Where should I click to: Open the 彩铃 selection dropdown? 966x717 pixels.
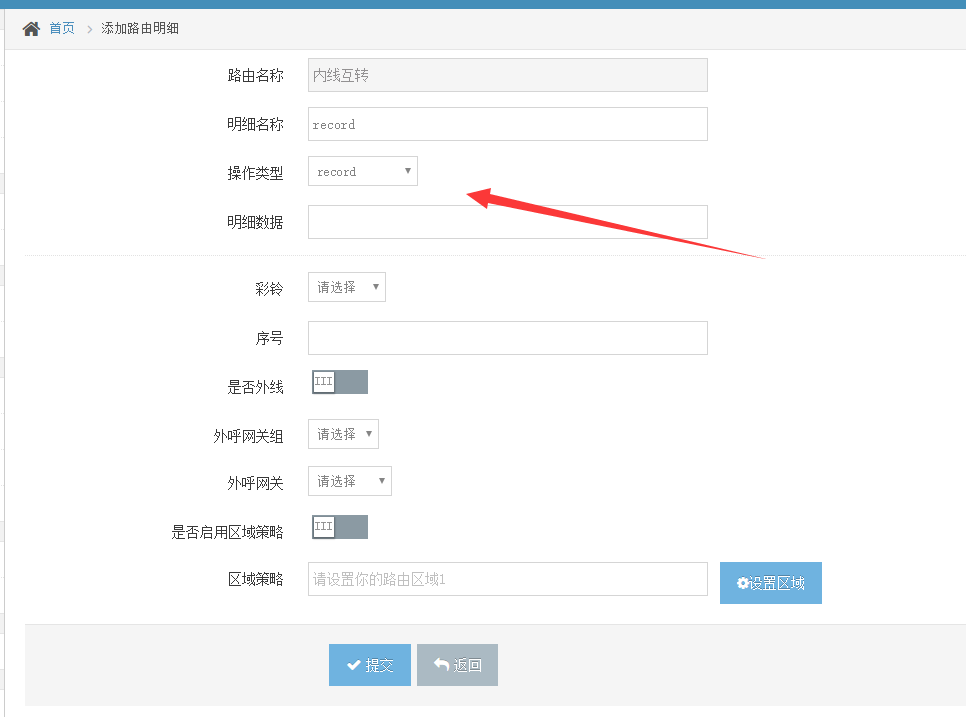tap(346, 287)
